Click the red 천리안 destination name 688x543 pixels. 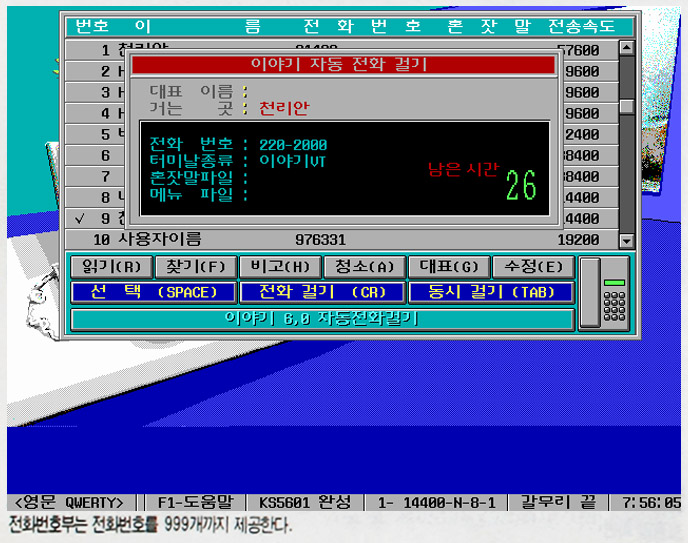coord(284,108)
